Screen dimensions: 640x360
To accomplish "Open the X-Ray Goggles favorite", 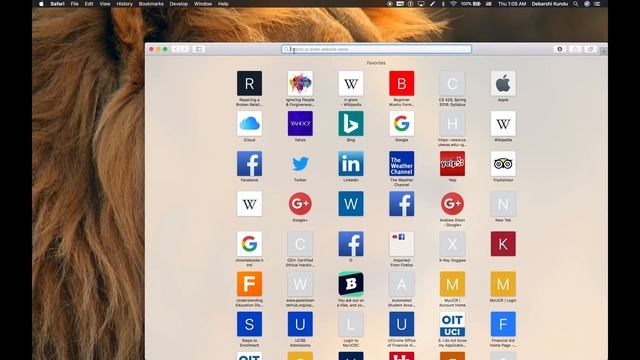I will point(452,244).
